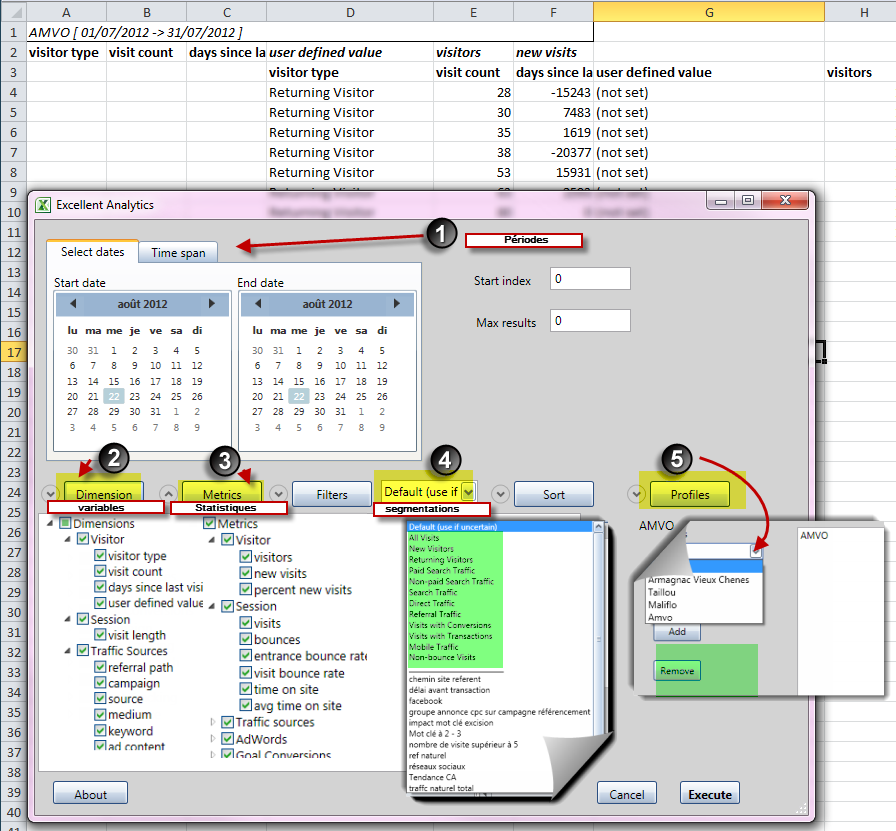The width and height of the screenshot is (896, 831).
Task: Expand the Profiles section arrow button
Action: click(636, 493)
